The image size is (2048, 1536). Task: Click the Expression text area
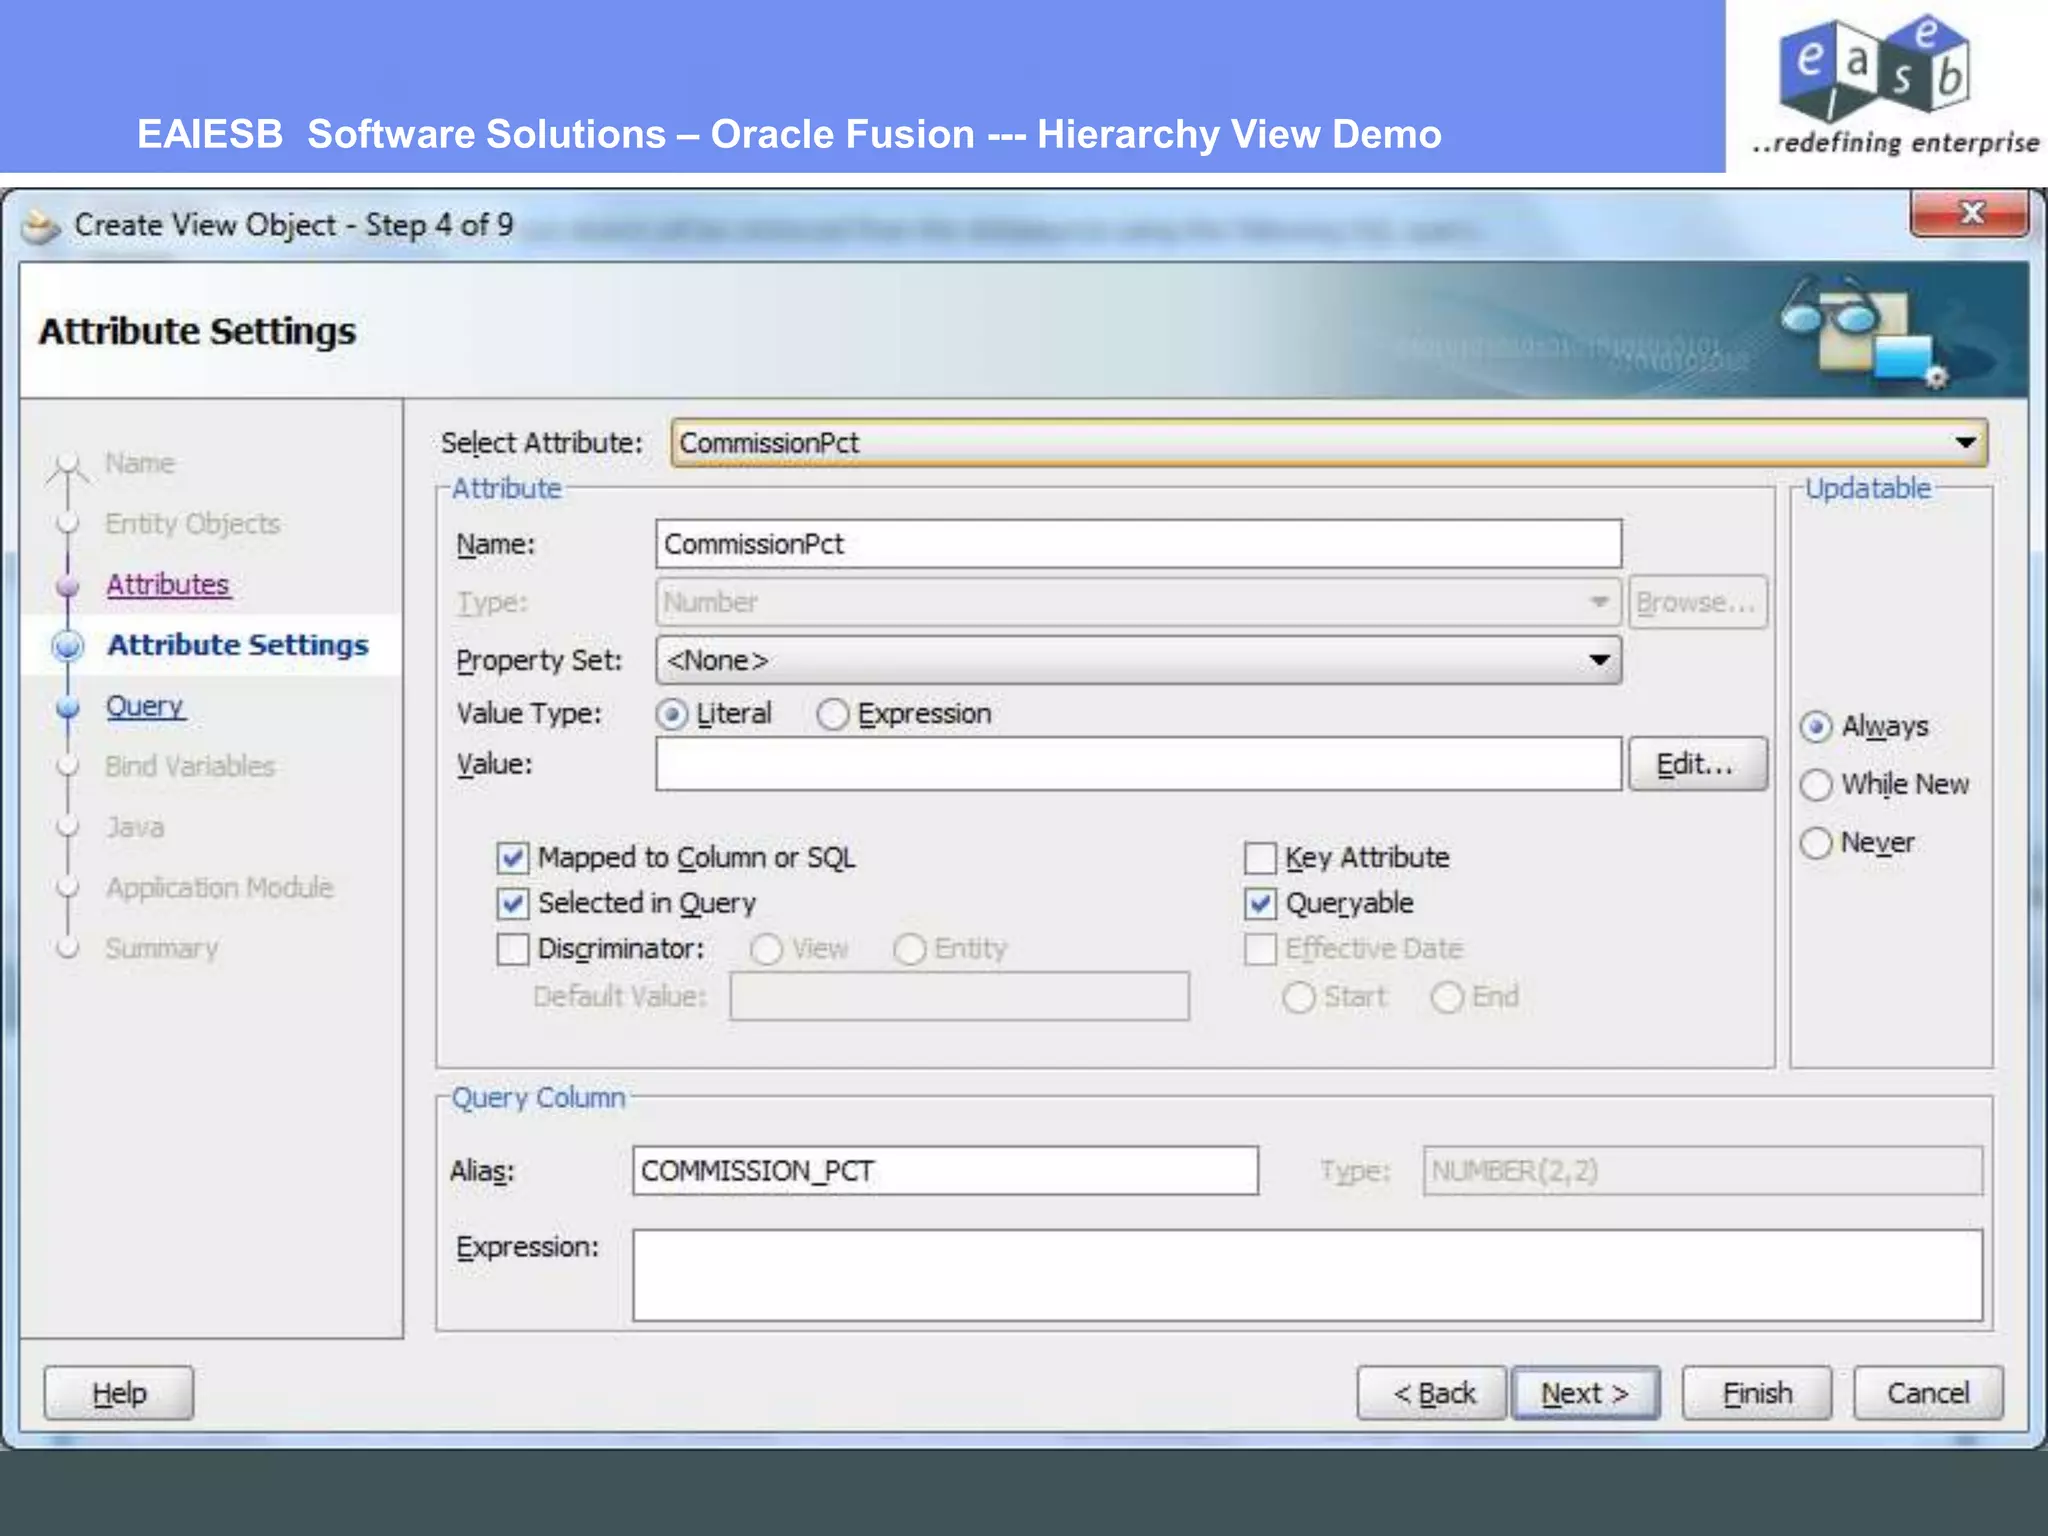tap(1307, 1276)
